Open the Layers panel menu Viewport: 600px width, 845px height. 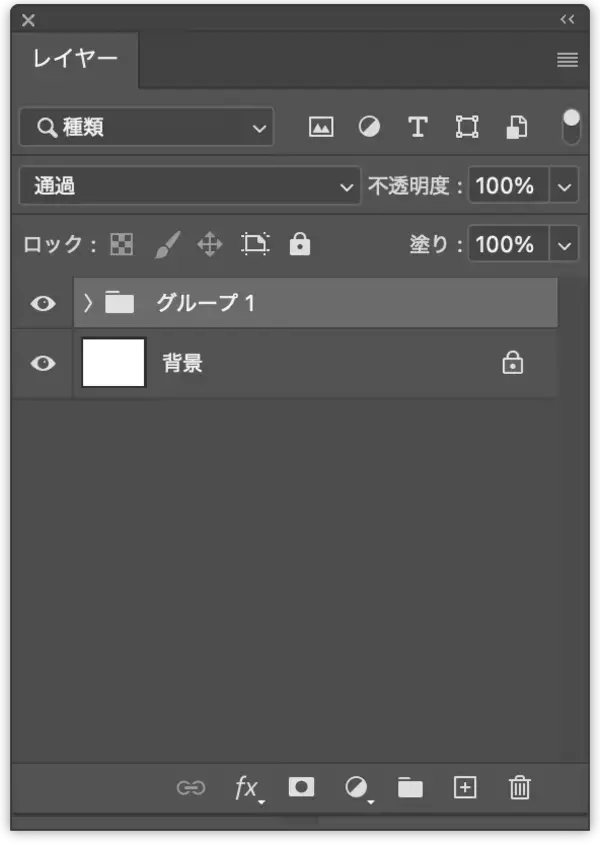[566, 60]
